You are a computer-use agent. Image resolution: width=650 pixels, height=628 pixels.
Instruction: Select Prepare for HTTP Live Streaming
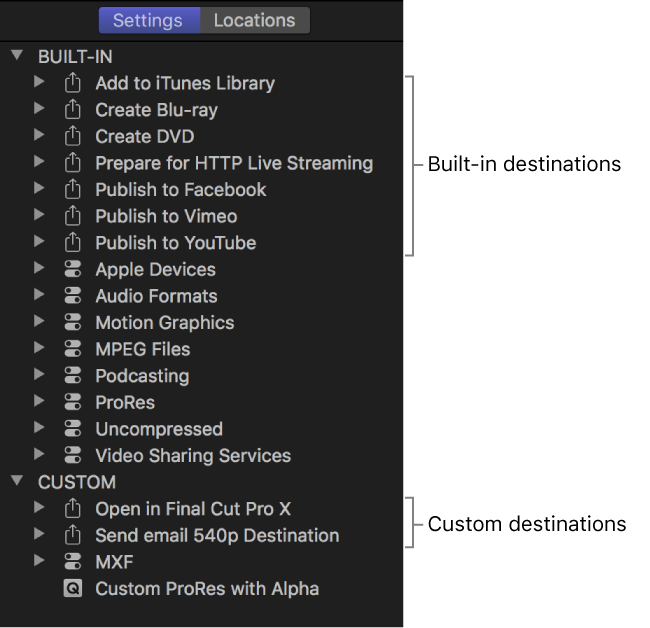pos(234,163)
